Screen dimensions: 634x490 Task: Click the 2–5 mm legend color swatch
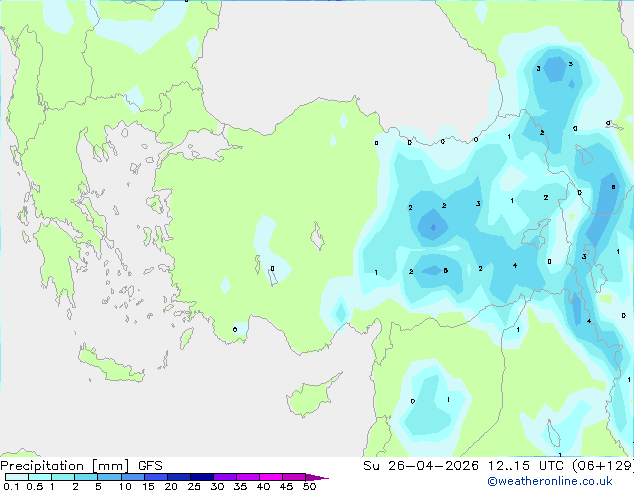86,477
